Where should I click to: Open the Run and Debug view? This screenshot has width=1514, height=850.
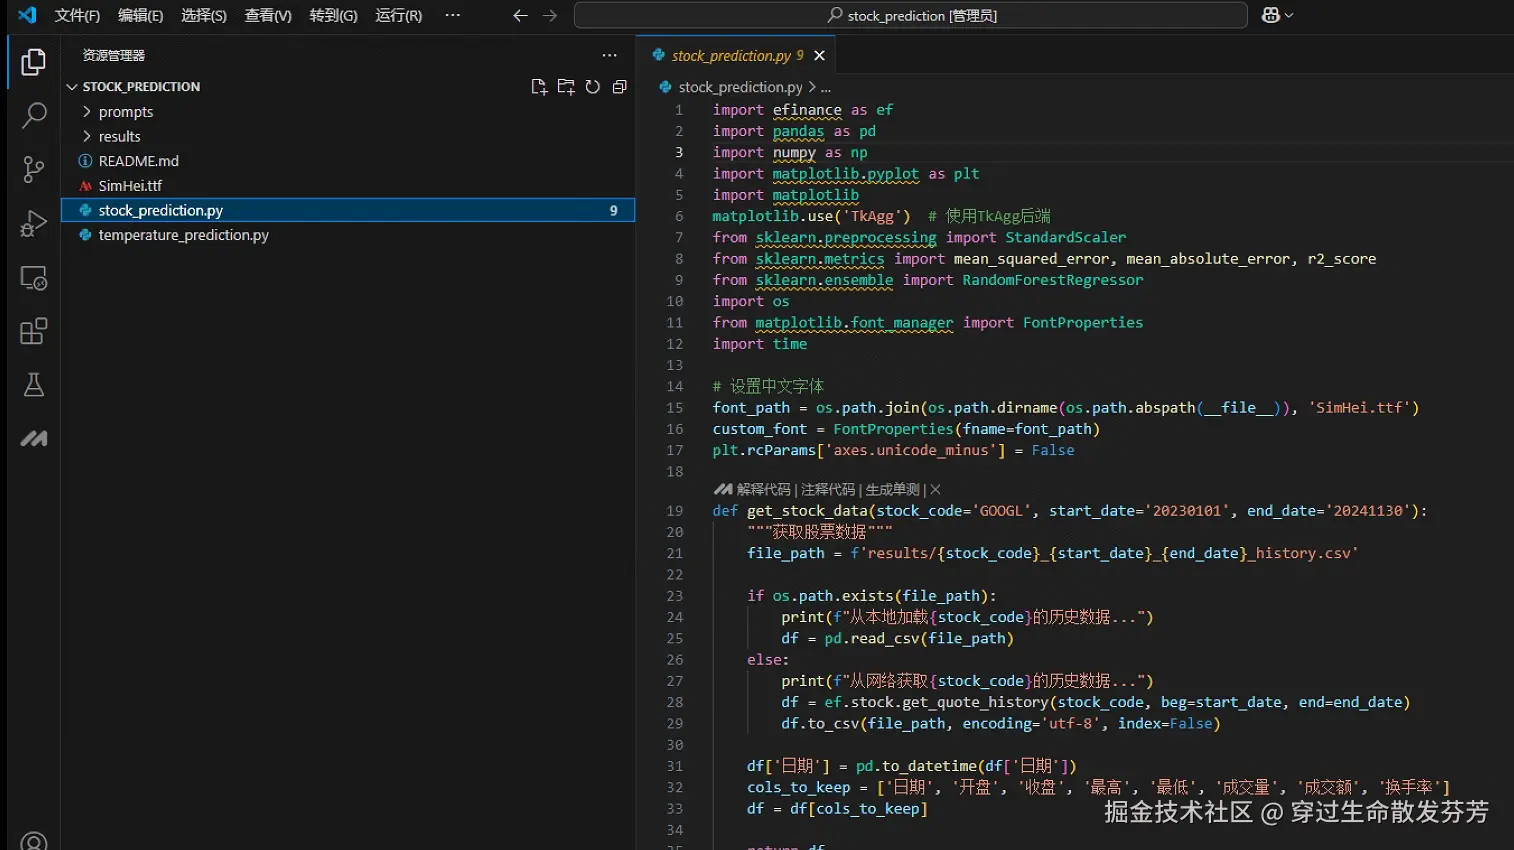[x=34, y=223]
